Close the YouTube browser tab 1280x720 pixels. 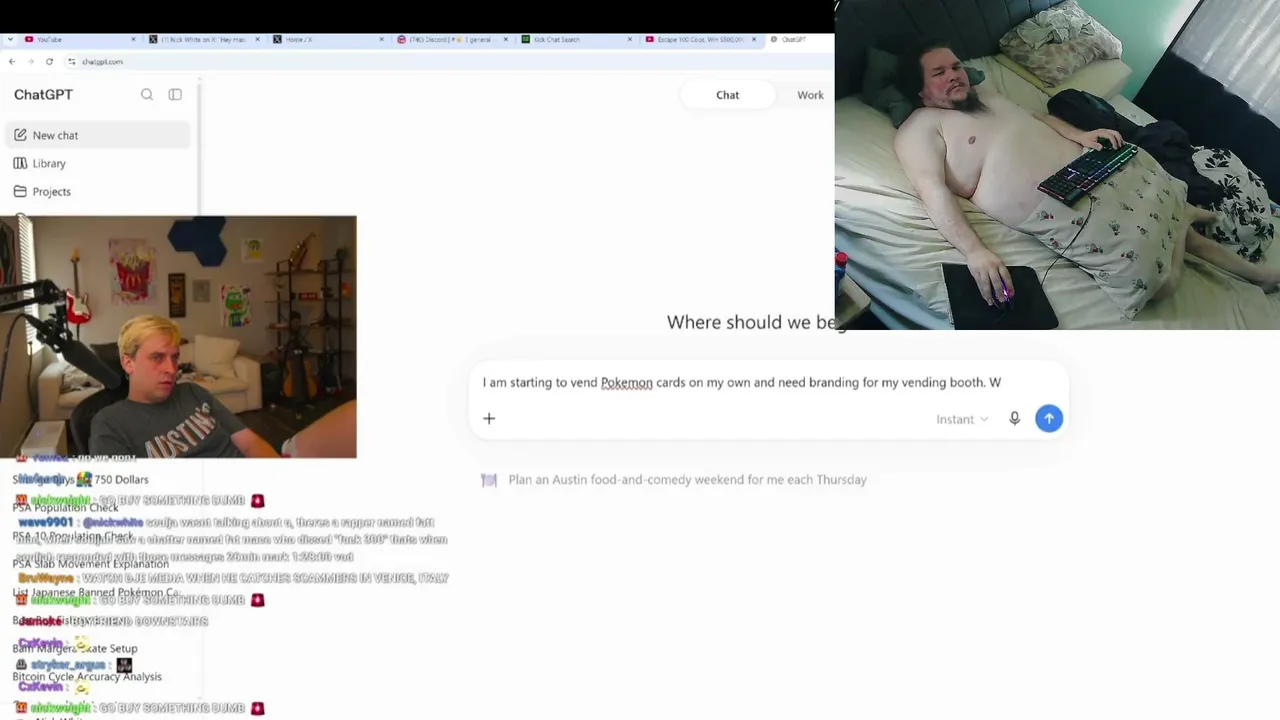click(x=134, y=39)
